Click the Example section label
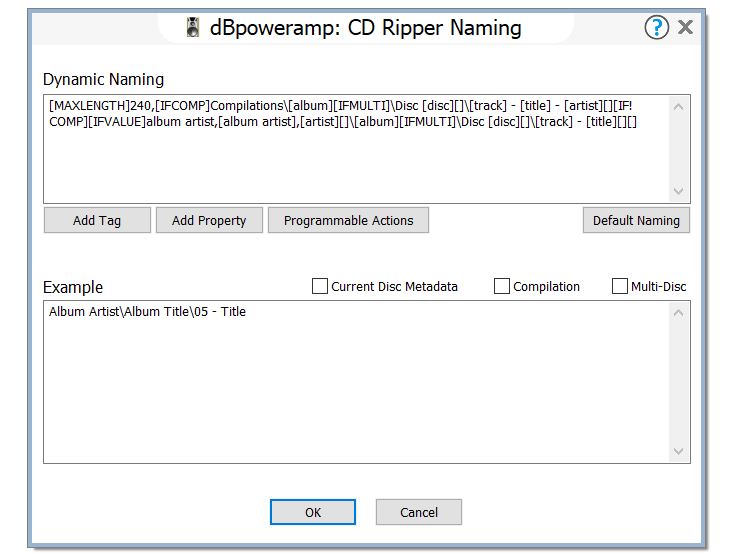 (x=73, y=288)
